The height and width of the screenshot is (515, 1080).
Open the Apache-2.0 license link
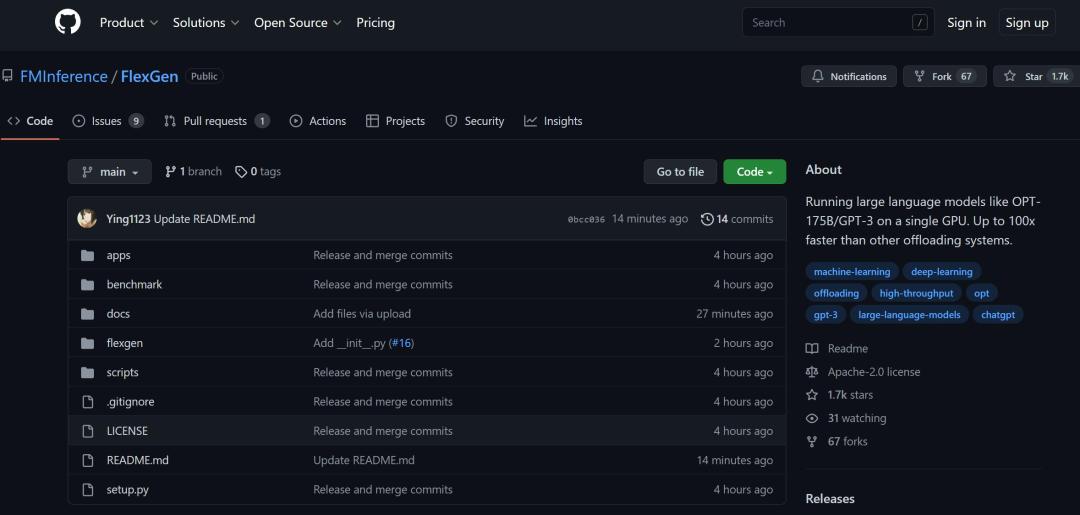click(x=873, y=372)
